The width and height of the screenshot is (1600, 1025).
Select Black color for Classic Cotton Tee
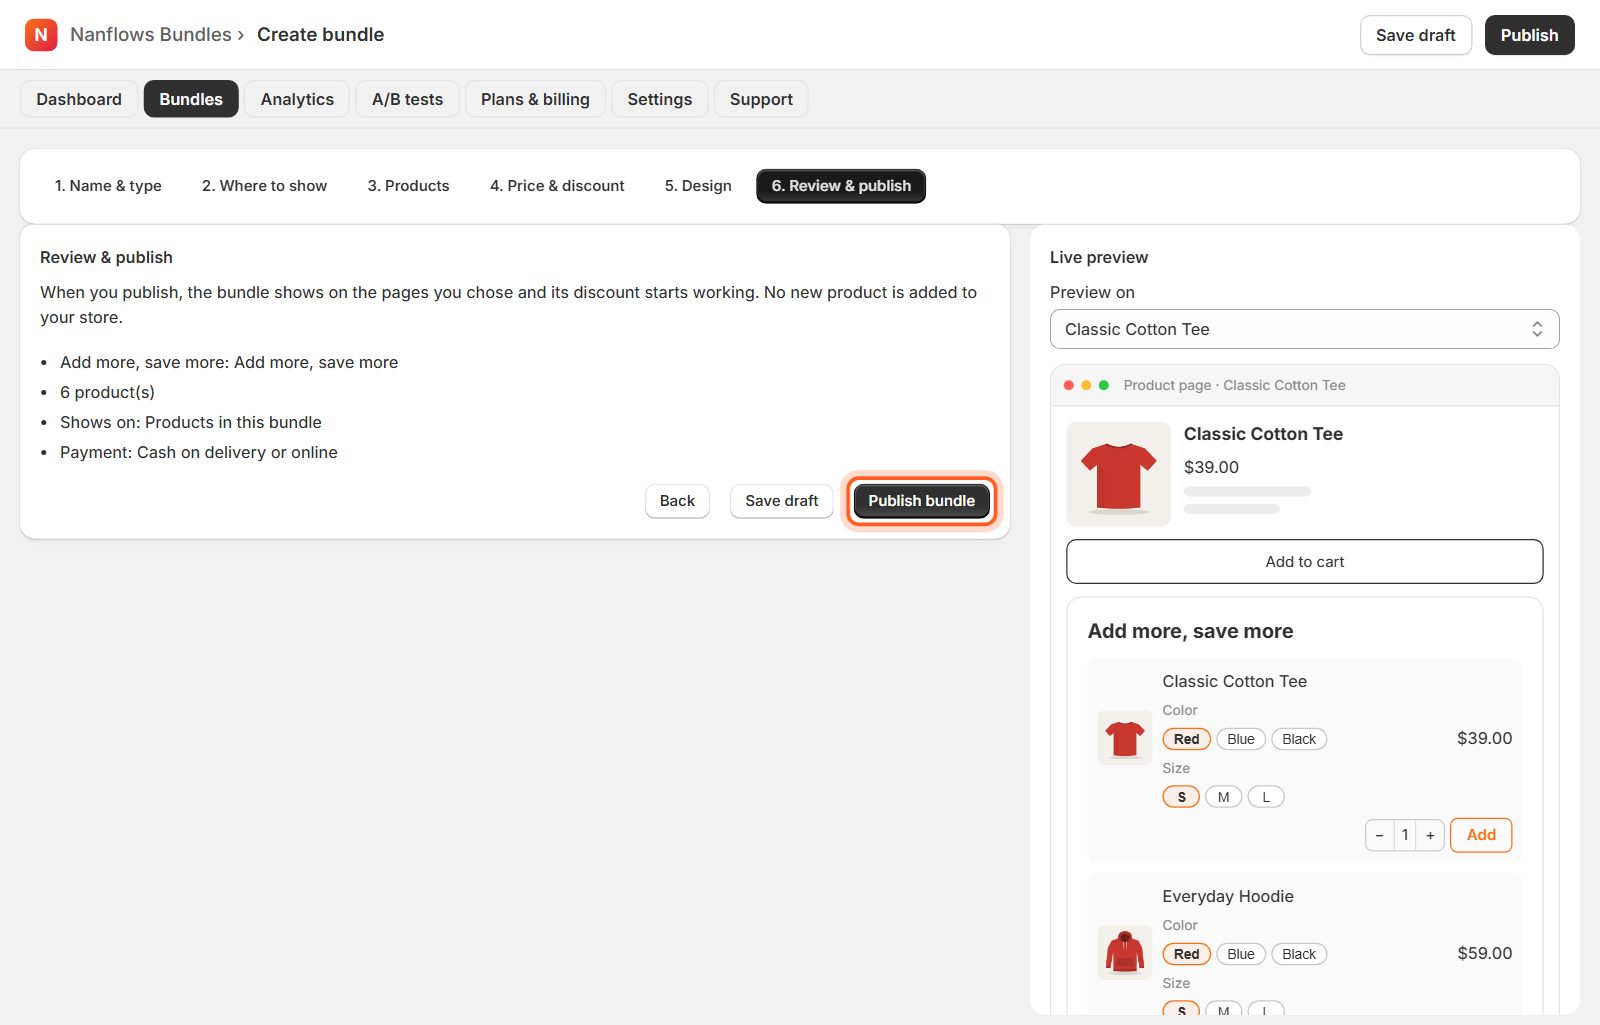click(1299, 739)
